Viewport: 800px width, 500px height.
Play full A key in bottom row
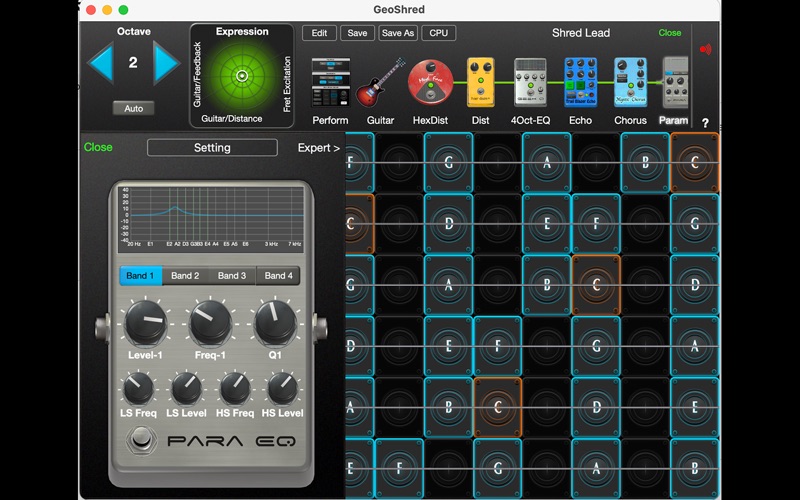(x=596, y=468)
